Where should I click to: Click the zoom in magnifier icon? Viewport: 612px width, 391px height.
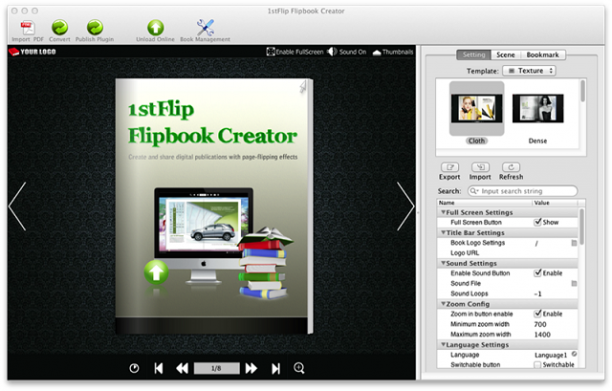point(299,368)
